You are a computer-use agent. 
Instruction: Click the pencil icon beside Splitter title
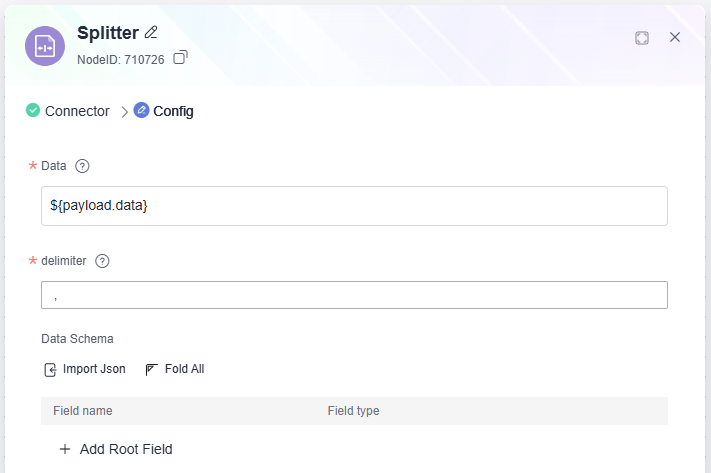(151, 32)
